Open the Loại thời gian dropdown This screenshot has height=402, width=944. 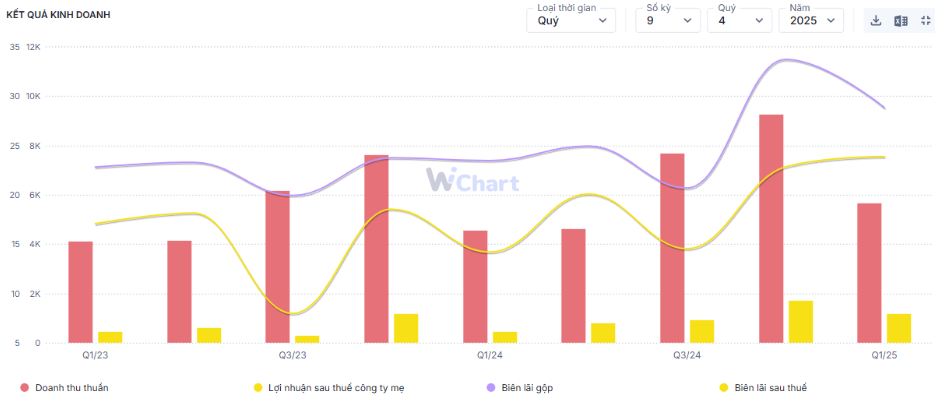click(x=571, y=21)
